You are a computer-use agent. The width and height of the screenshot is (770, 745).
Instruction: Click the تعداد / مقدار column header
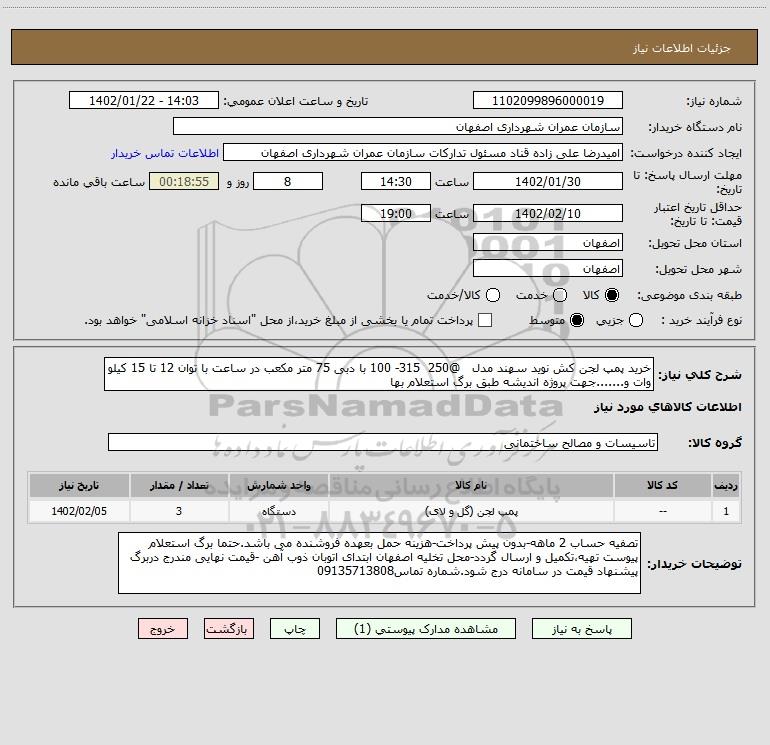coord(179,485)
